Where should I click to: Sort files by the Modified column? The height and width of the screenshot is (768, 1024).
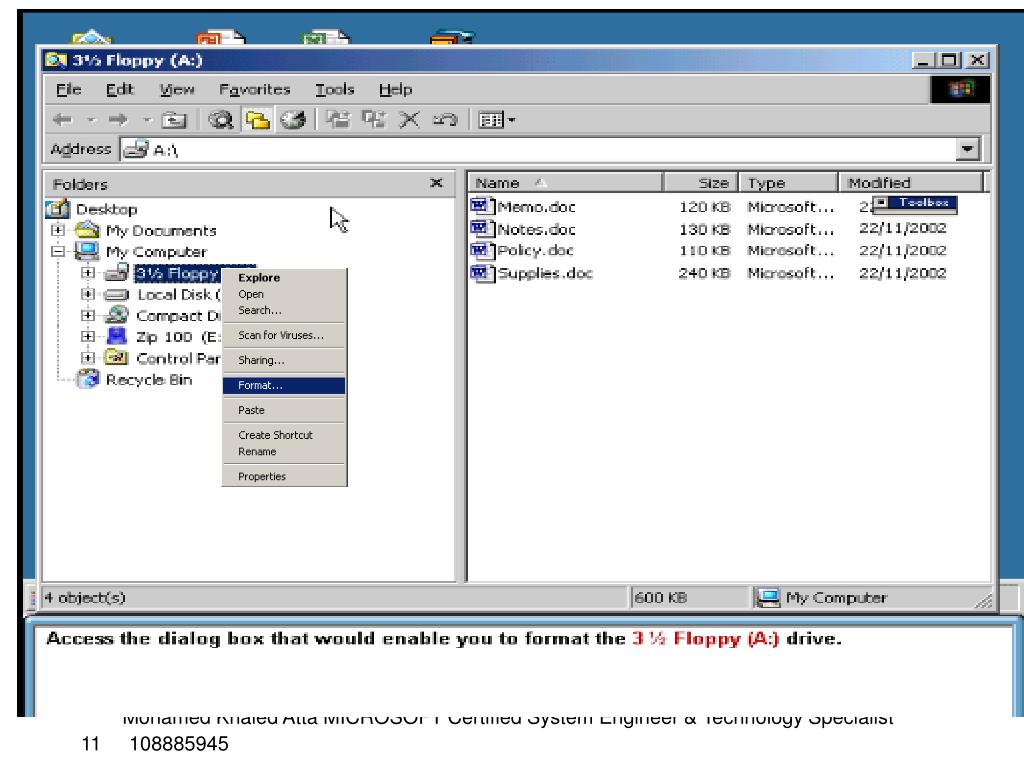tap(910, 183)
